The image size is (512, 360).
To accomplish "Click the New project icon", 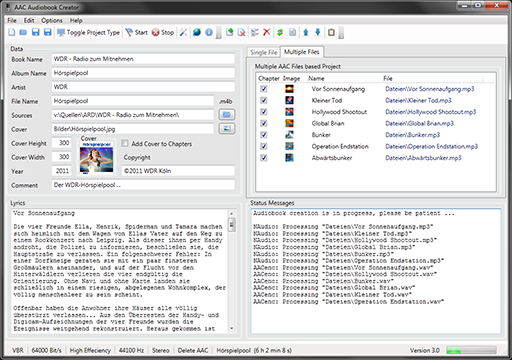I will [x=12, y=32].
